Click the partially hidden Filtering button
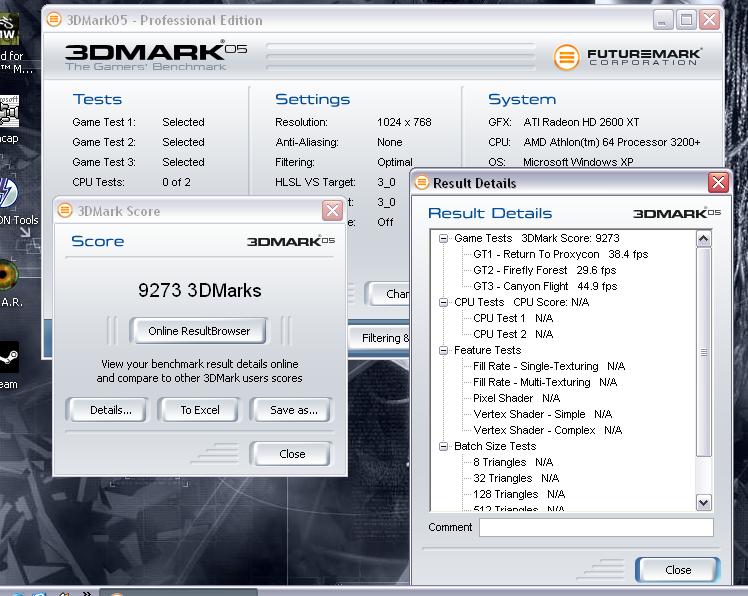 (379, 338)
